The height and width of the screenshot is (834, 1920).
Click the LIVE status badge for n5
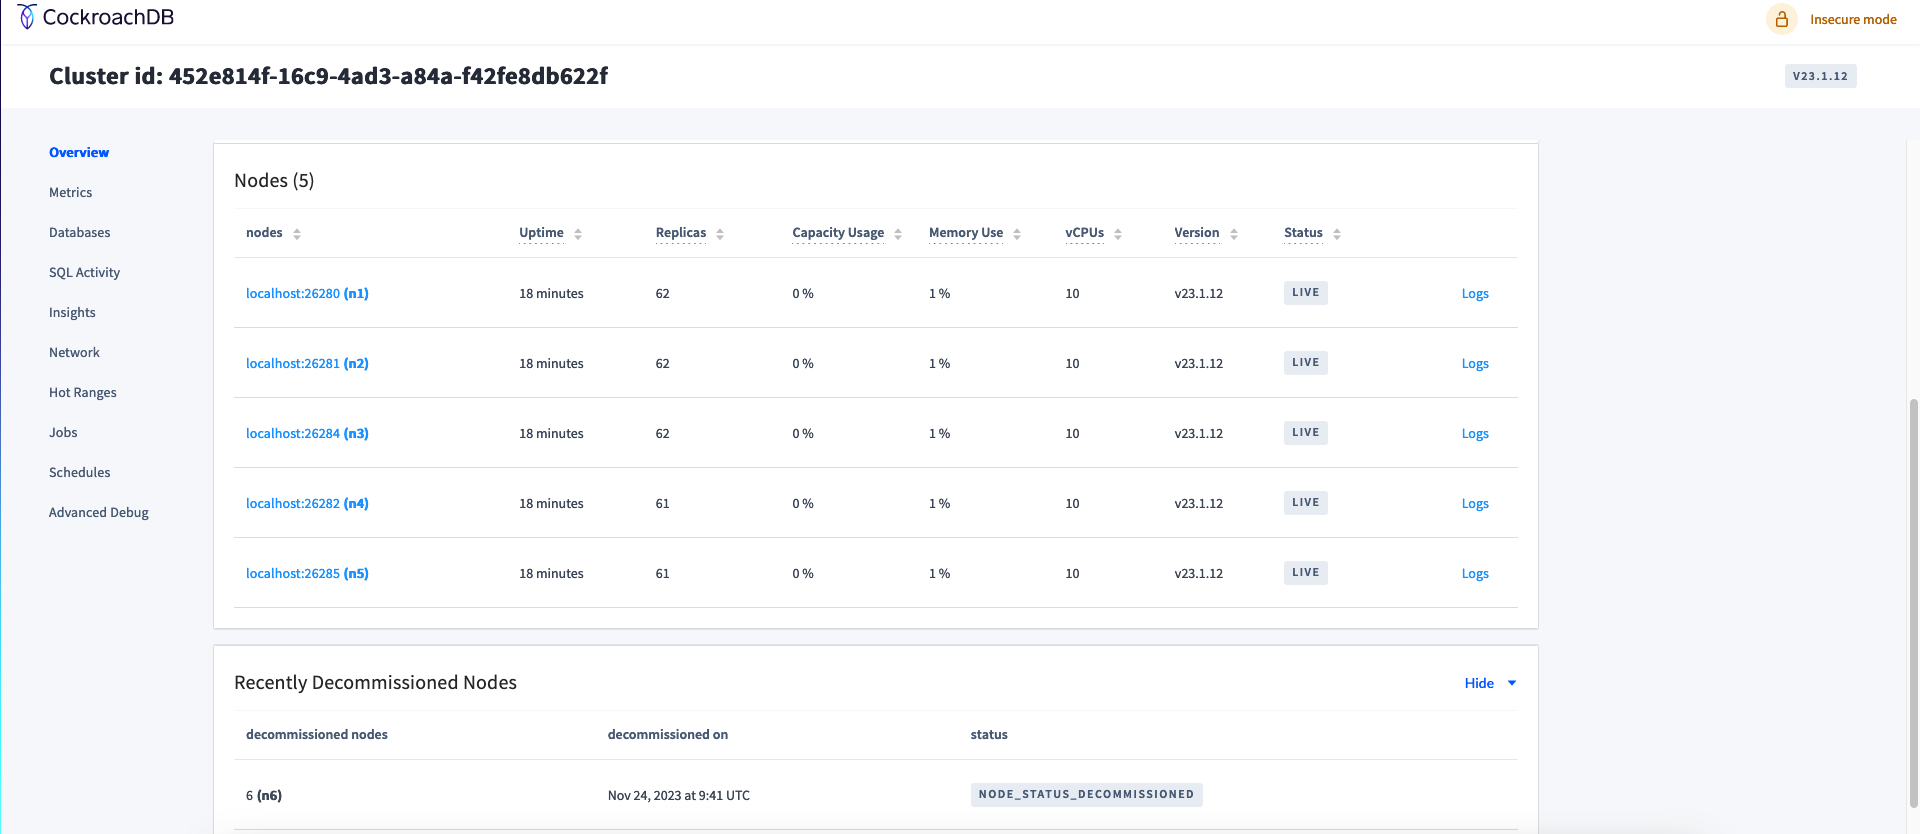(x=1306, y=573)
